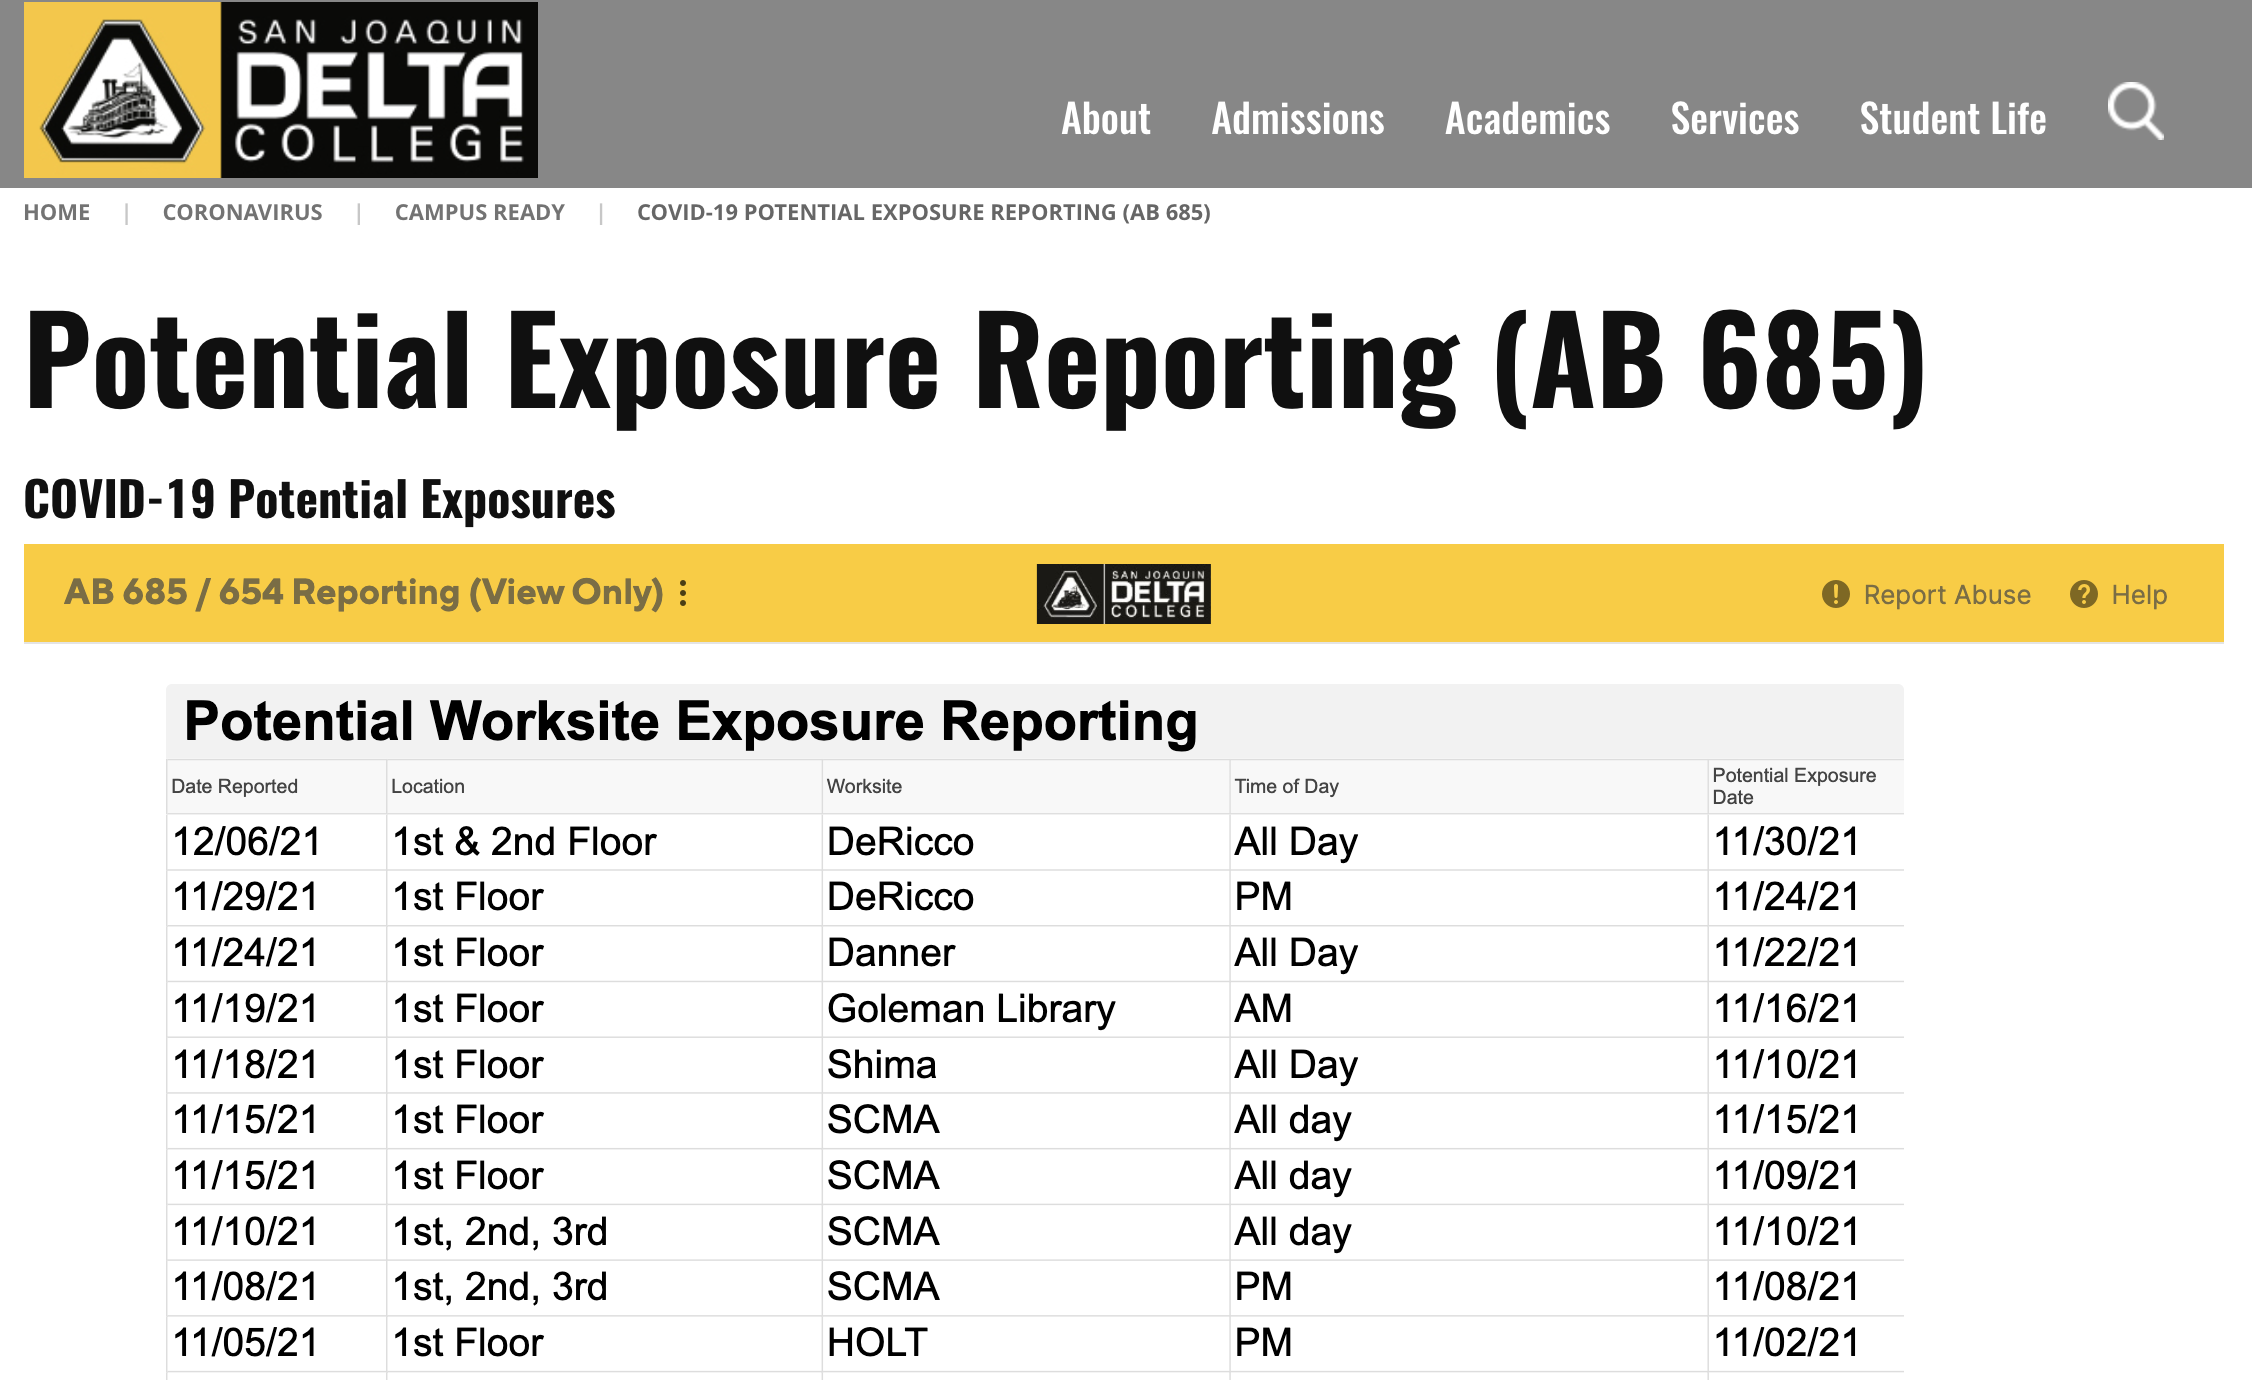
Task: Open the site search magnifier icon
Action: coord(2135,112)
